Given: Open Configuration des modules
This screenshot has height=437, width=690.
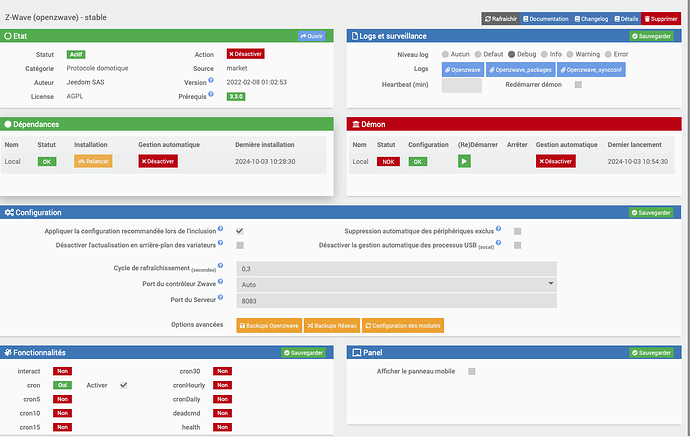Looking at the screenshot, I should [401, 325].
